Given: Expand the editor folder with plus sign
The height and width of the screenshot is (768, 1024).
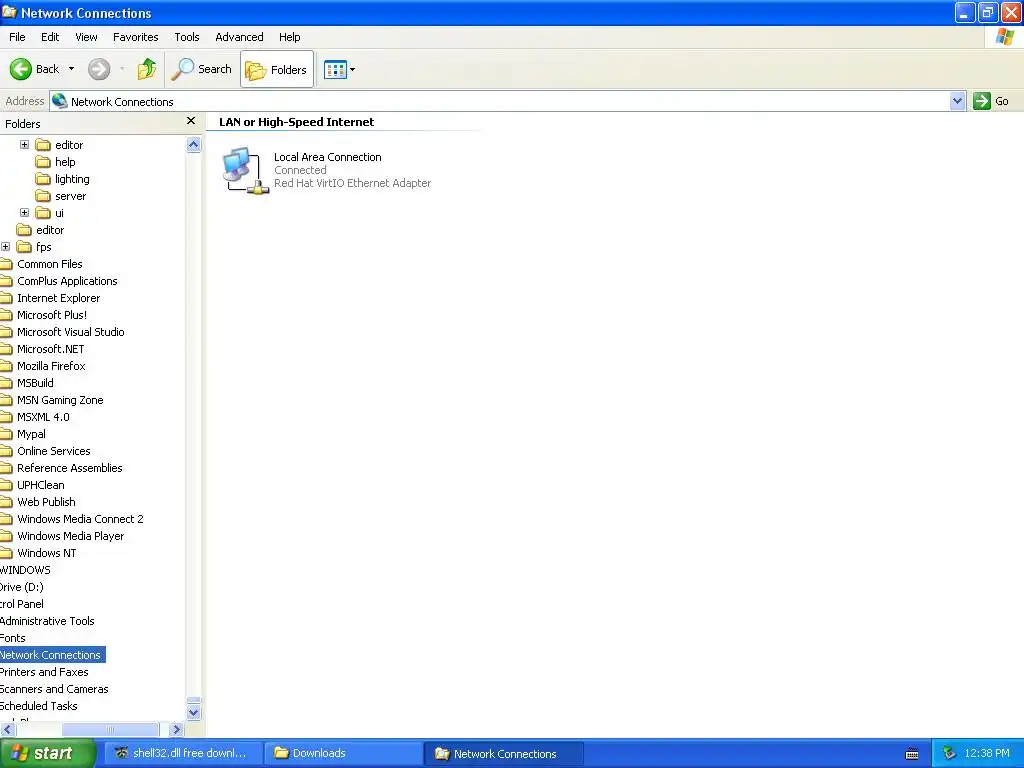Looking at the screenshot, I should point(24,144).
